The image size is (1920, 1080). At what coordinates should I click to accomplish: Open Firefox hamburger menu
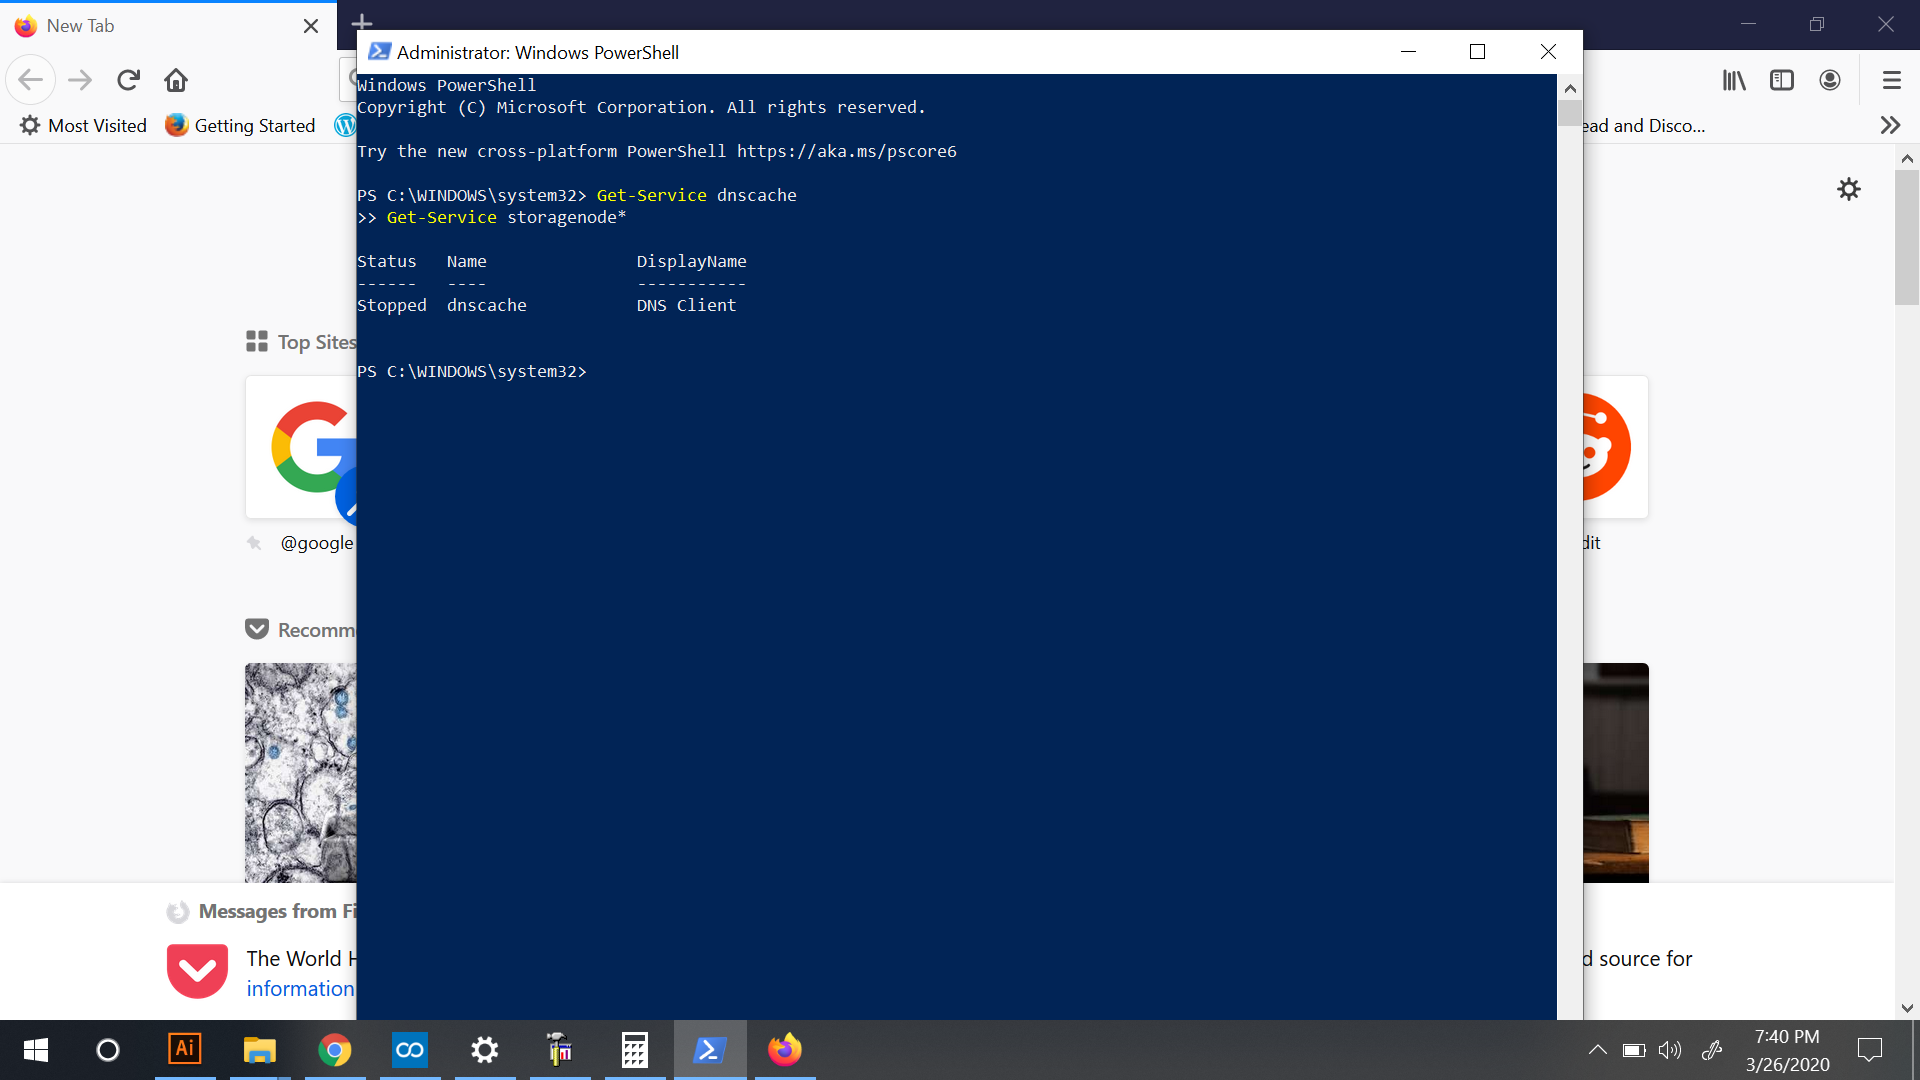(1891, 80)
